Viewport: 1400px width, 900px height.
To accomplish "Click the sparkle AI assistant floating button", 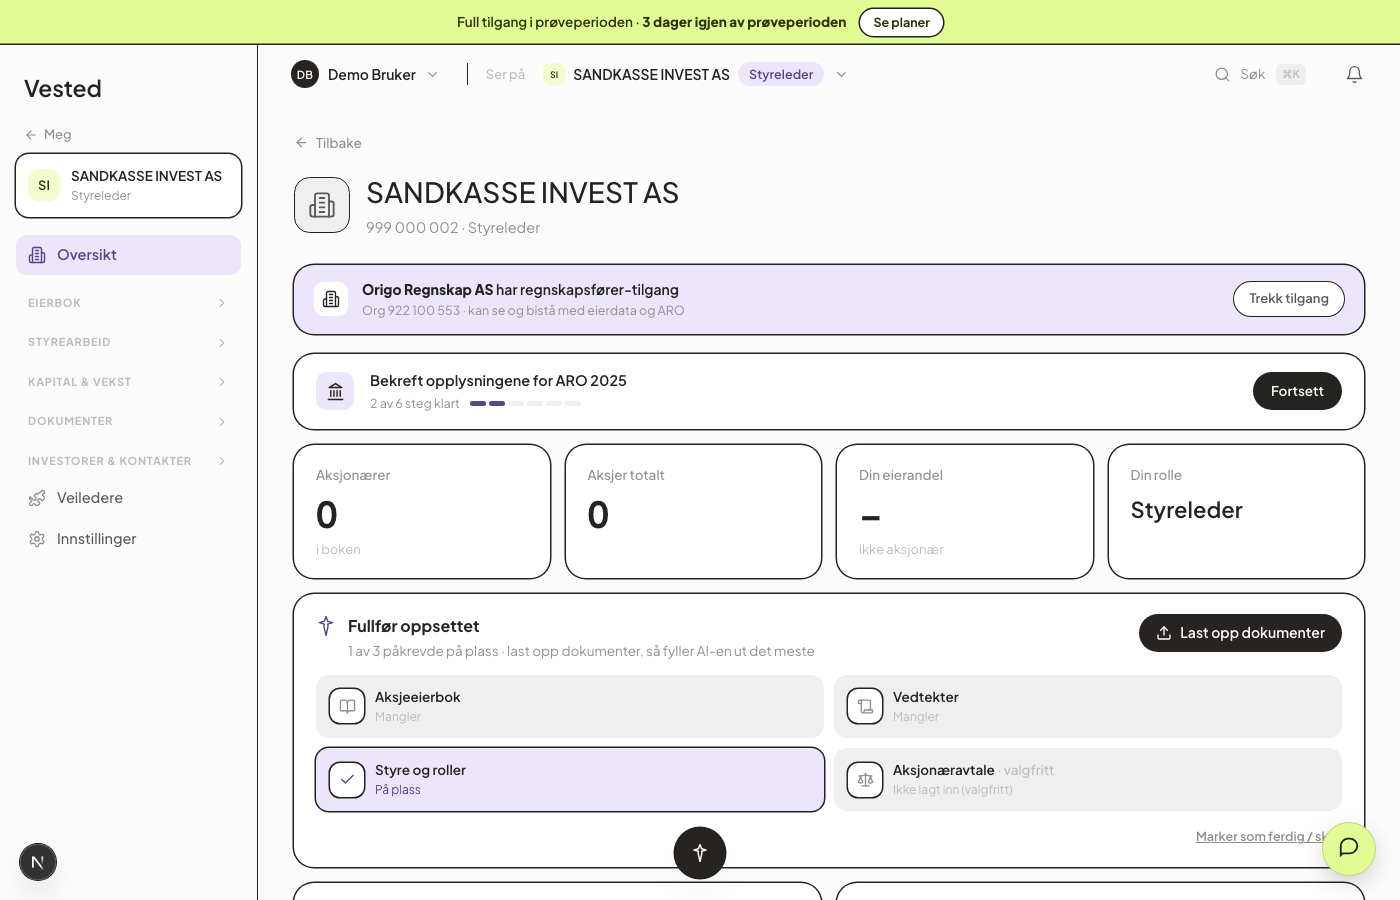I will point(700,853).
